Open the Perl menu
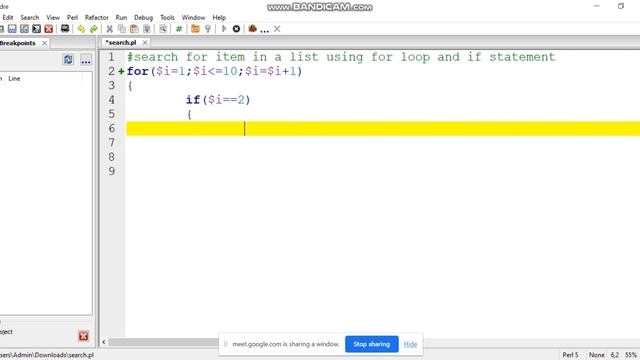 [72, 18]
